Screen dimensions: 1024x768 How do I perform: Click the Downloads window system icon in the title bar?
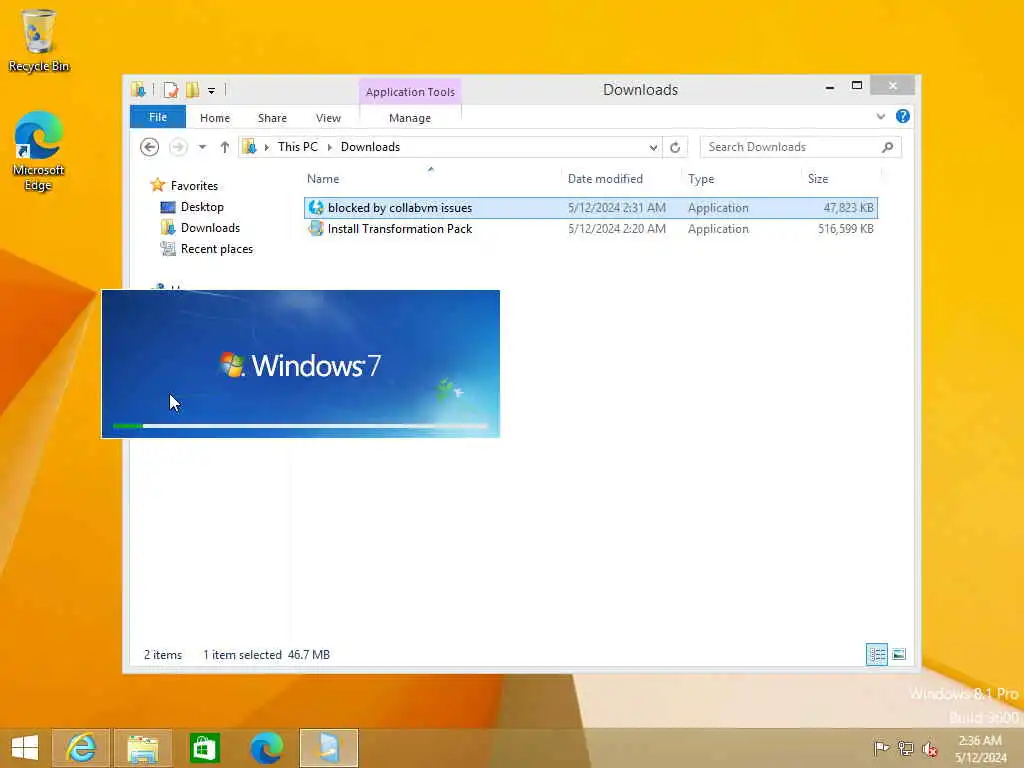tap(138, 90)
